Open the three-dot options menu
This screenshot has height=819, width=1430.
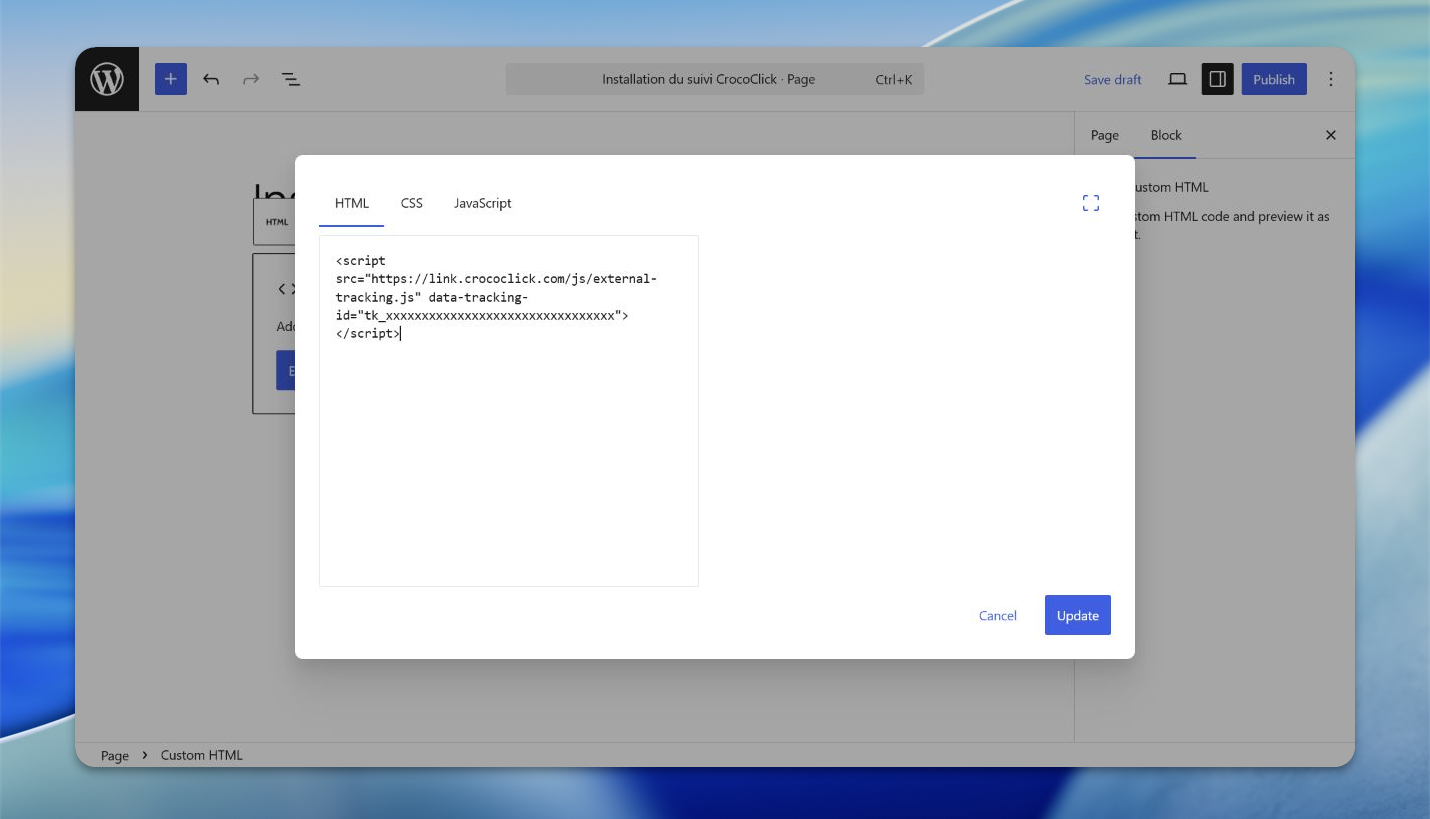[1330, 79]
